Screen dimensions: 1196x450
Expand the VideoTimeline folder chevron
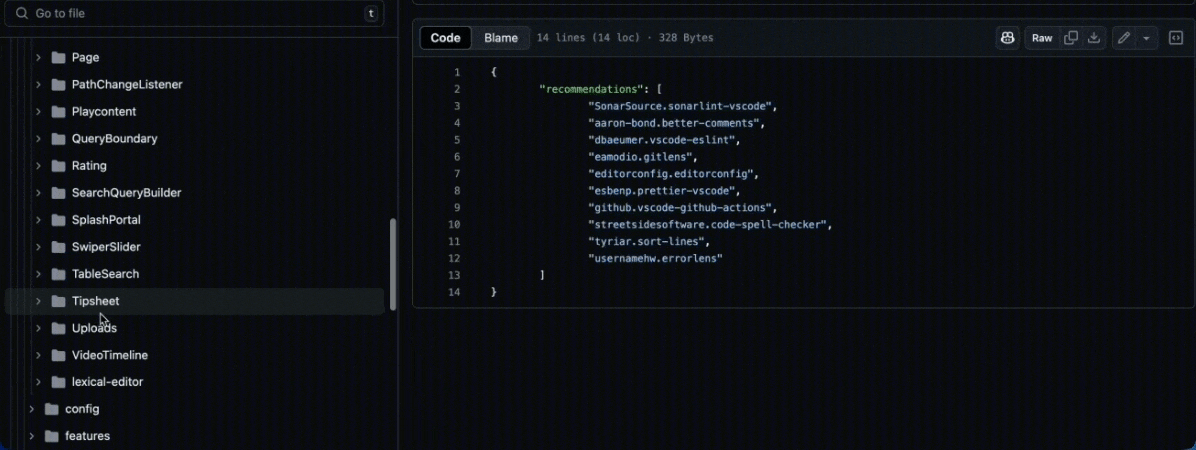click(38, 355)
